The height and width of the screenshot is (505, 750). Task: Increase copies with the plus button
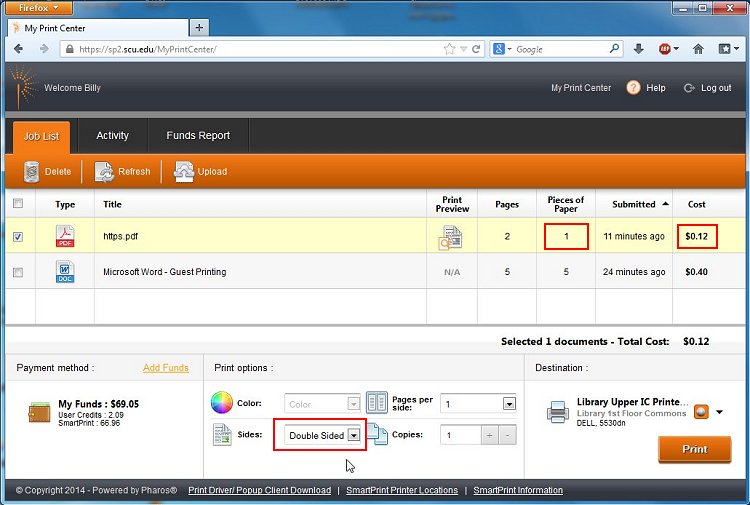pos(489,436)
